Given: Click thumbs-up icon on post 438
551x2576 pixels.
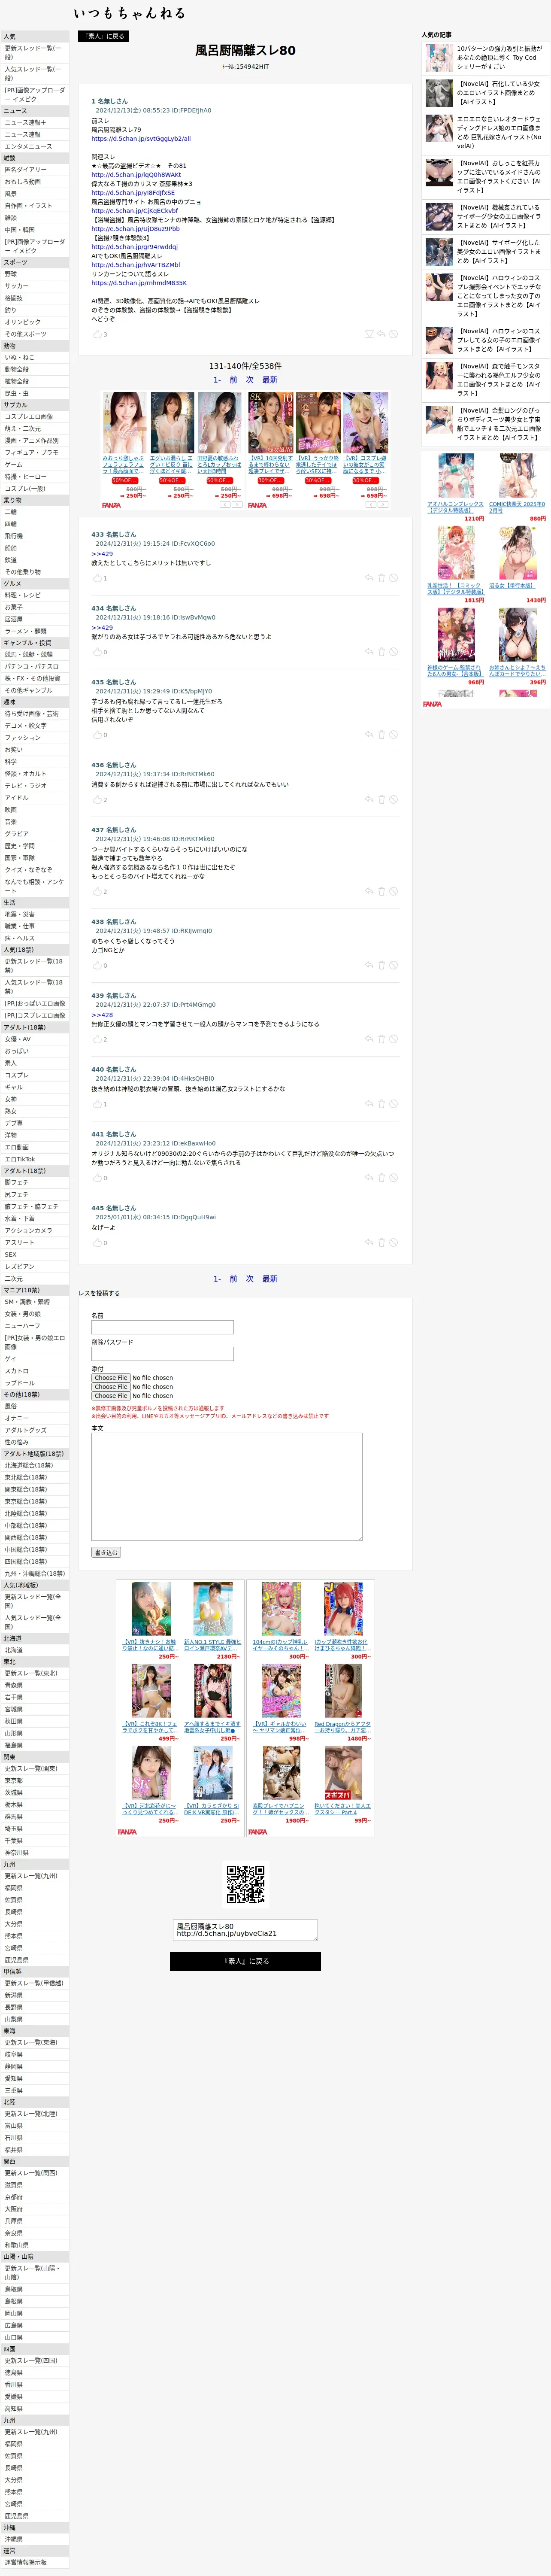Looking at the screenshot, I should 97,966.
